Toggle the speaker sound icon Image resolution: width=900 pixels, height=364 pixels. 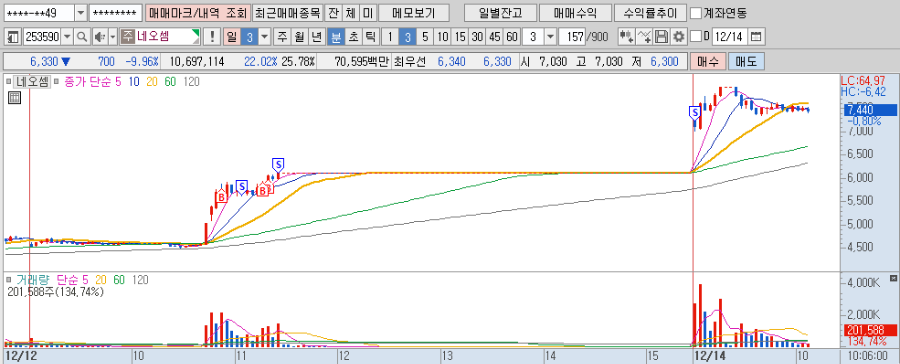(x=99, y=37)
